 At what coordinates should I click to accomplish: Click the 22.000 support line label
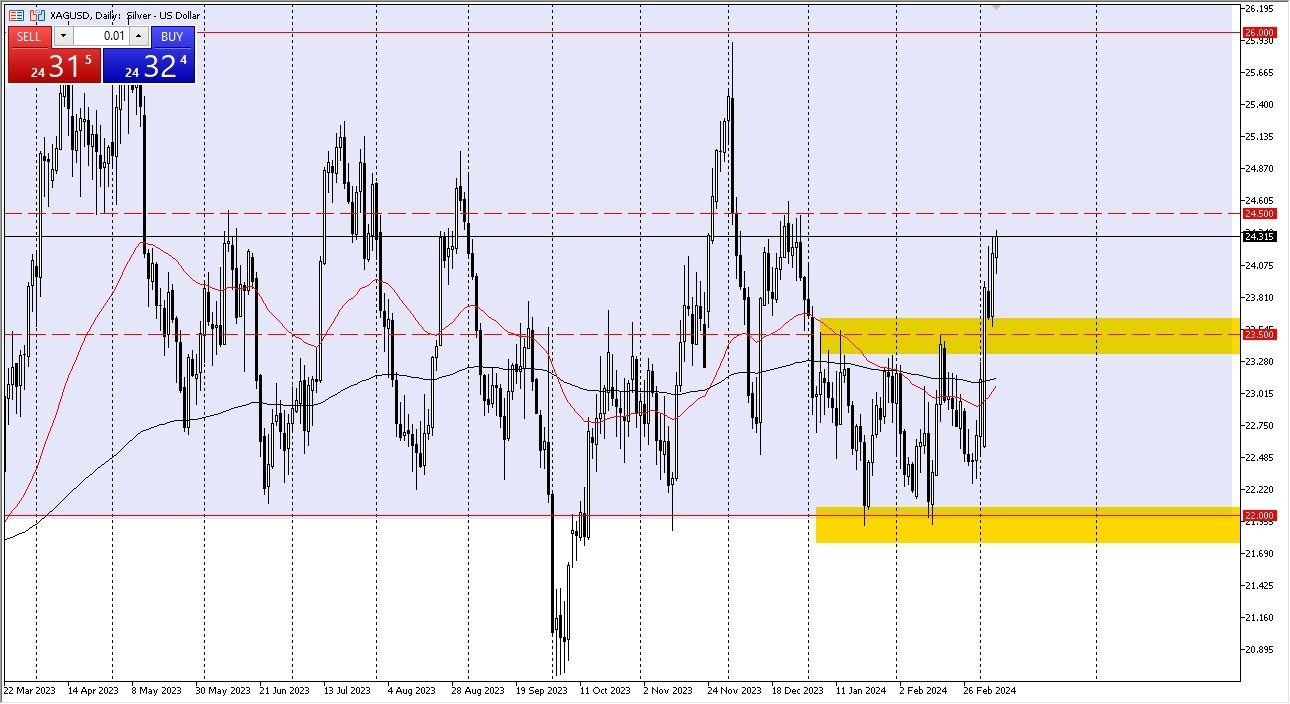pyautogui.click(x=1258, y=515)
